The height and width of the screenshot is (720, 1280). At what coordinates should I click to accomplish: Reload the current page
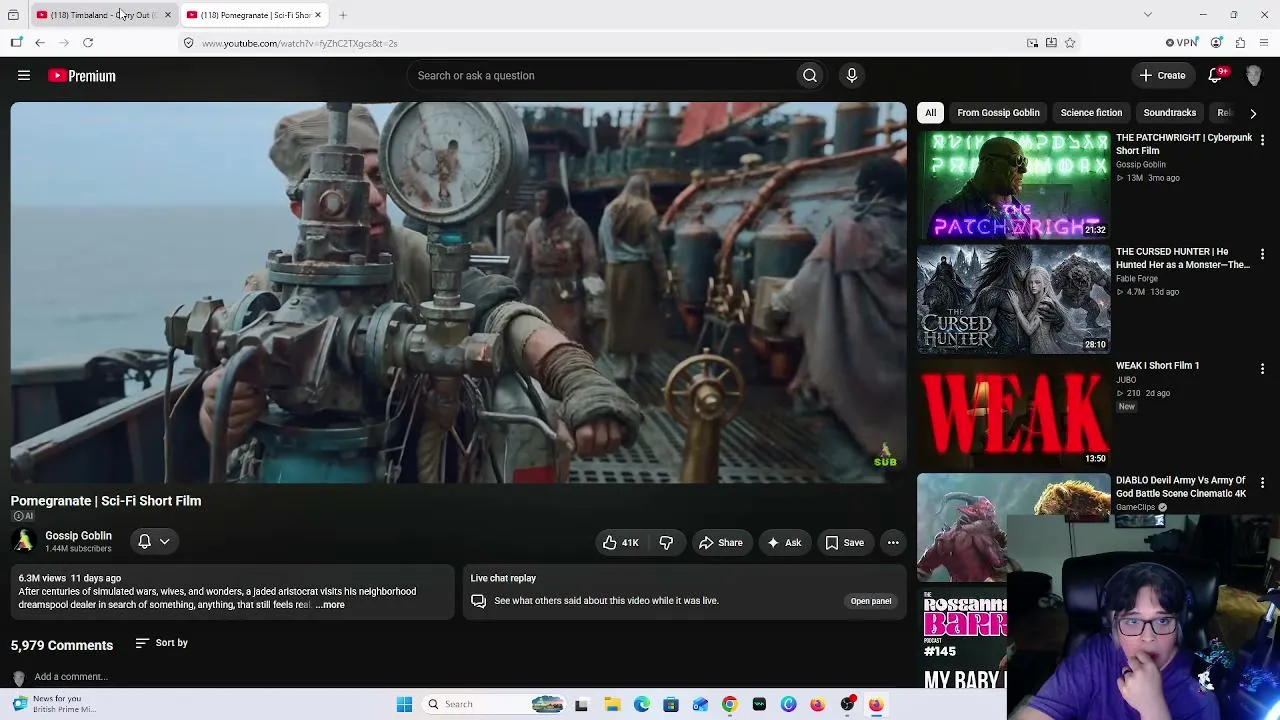click(x=88, y=43)
